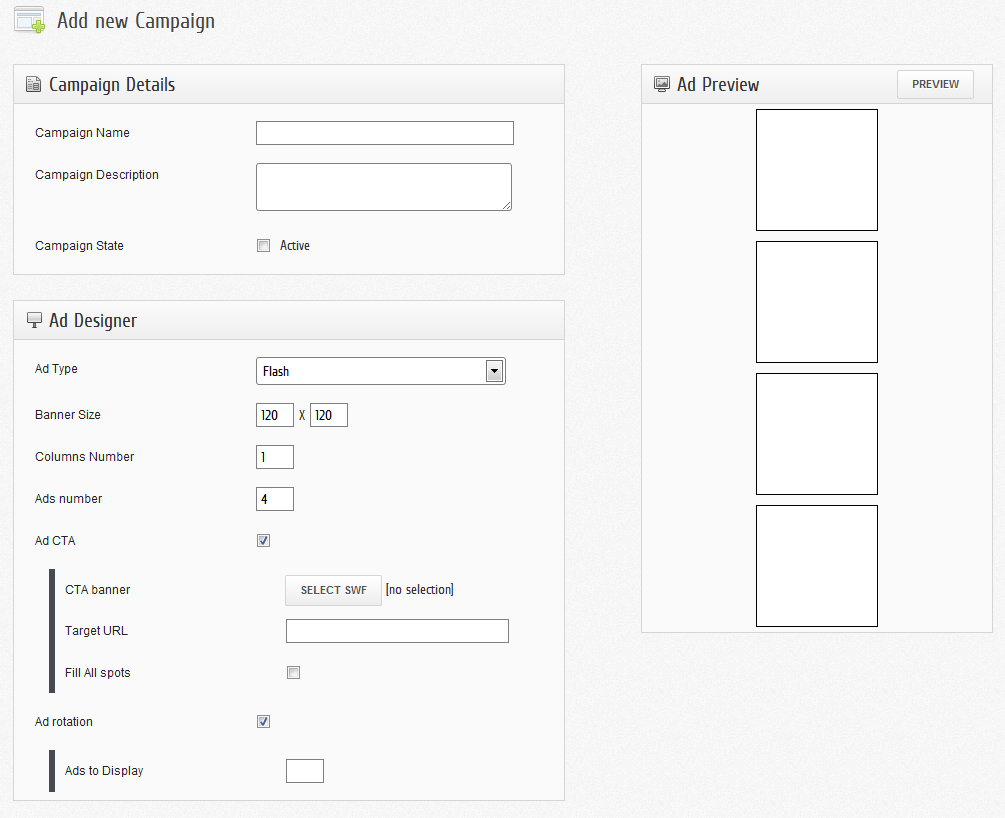This screenshot has height=818, width=1005.
Task: Click the "Ad Type" label
Action: coord(56,369)
